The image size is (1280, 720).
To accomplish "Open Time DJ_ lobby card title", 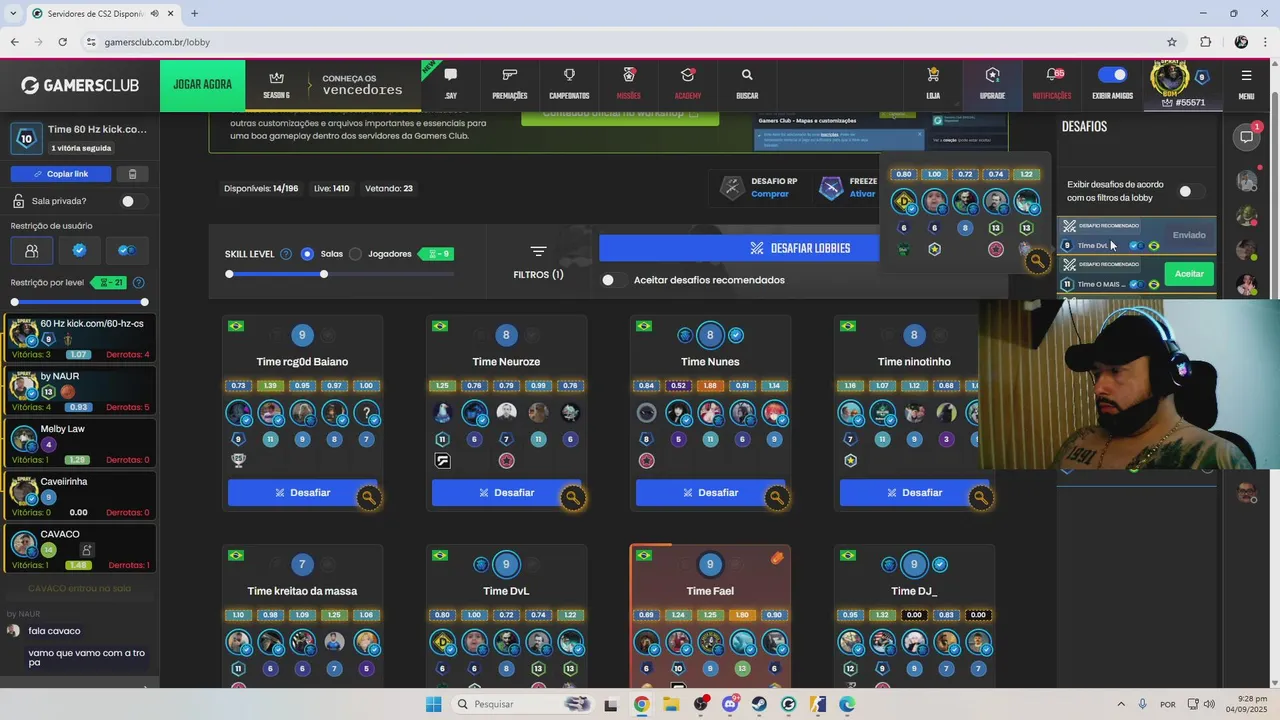I will click(x=914, y=591).
